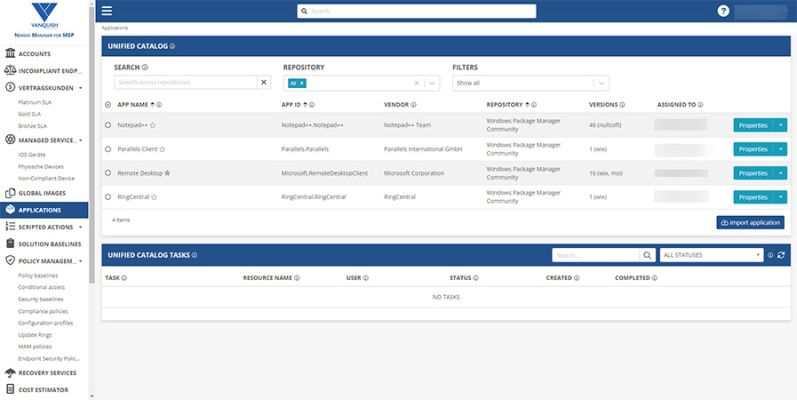The image size is (797, 400).
Task: Select the Parallels Client radio button
Action: click(108, 149)
